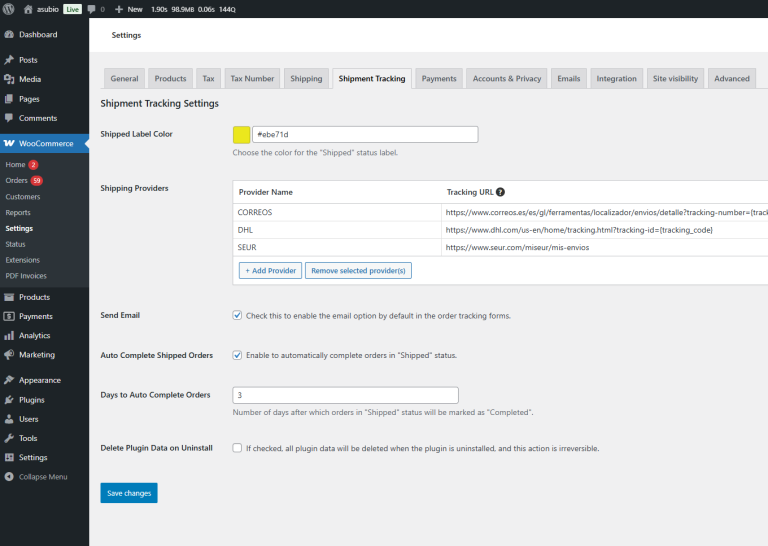Open Tools wrench icon
768x546 pixels.
click(9, 438)
